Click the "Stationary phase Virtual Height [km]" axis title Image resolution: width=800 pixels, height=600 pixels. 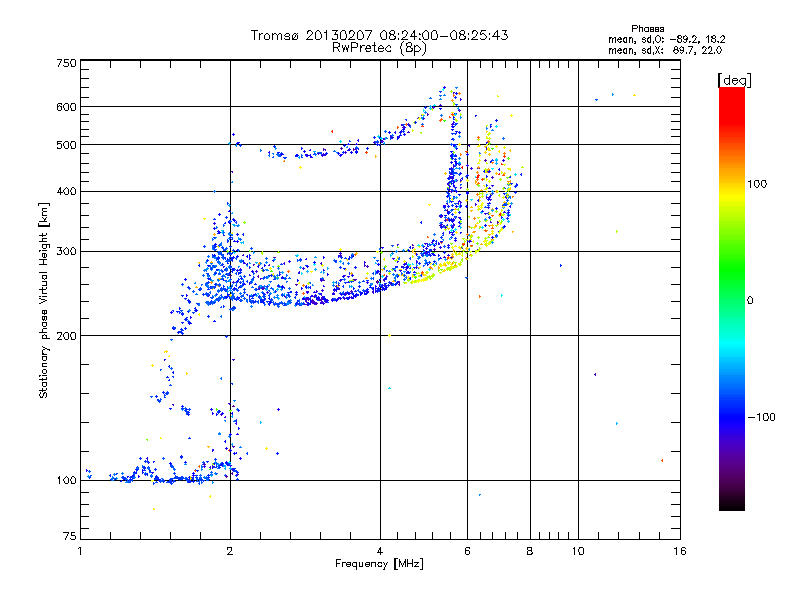(44, 300)
